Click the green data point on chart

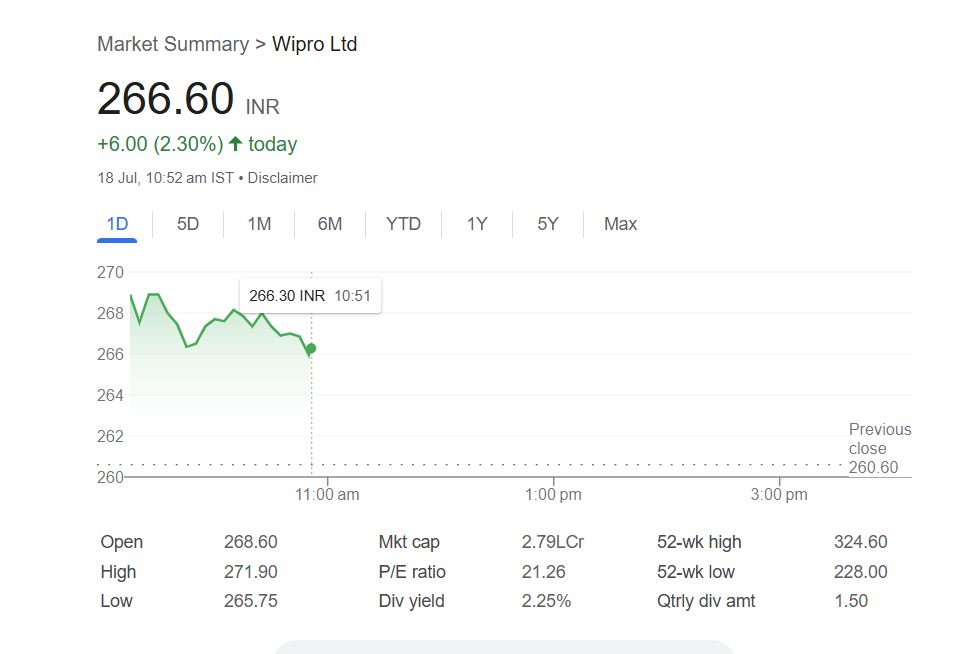pyautogui.click(x=311, y=348)
